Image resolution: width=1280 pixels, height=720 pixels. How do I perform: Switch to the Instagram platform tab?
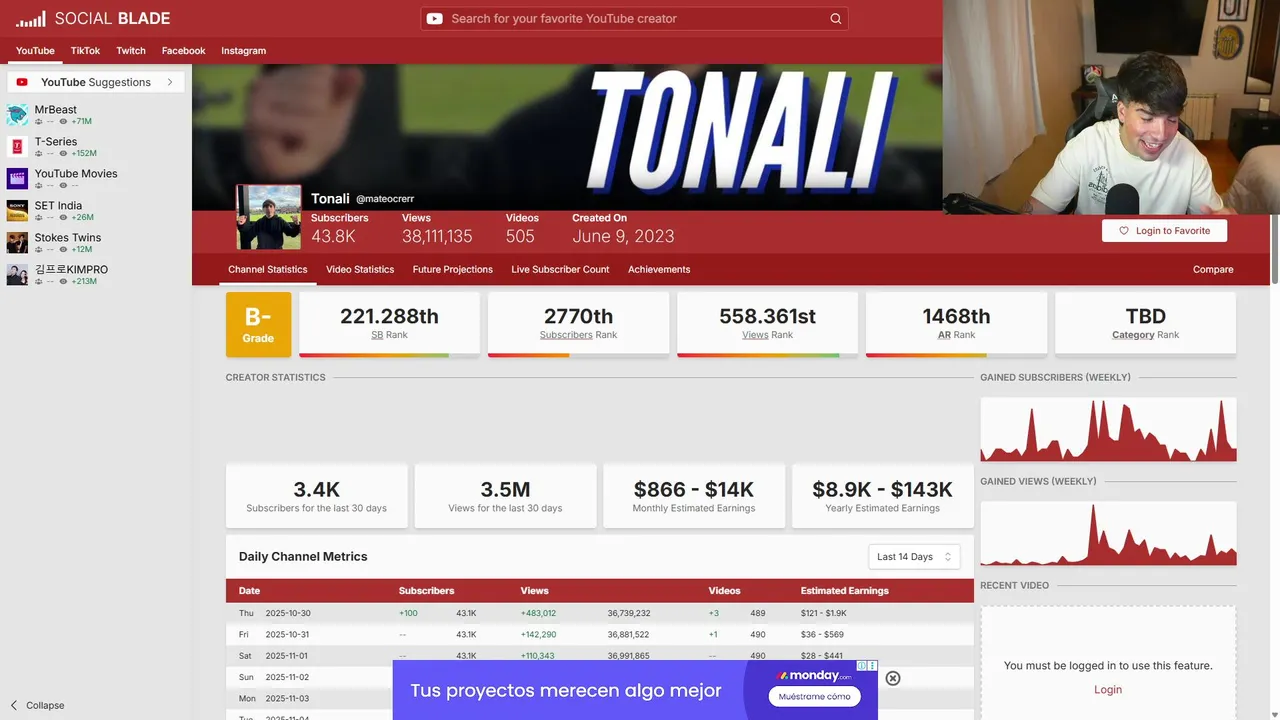[244, 51]
